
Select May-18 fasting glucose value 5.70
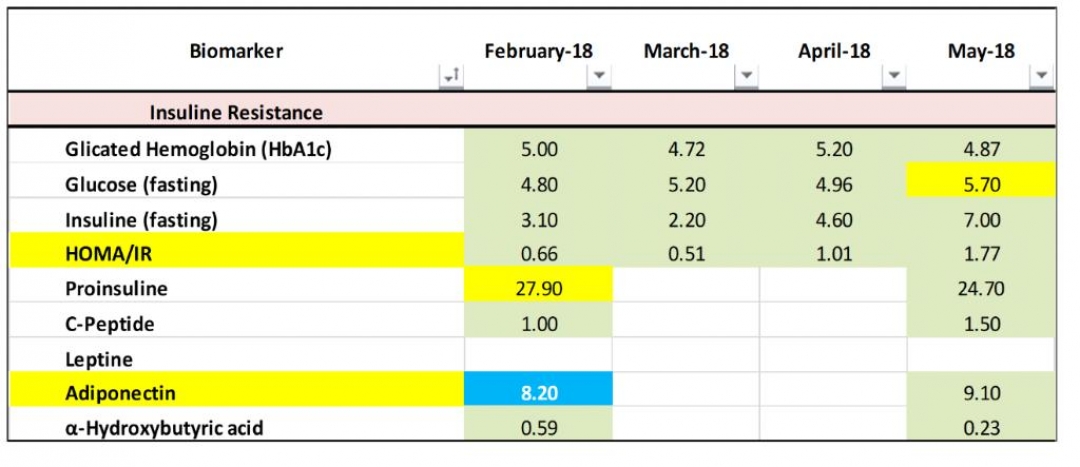tap(981, 184)
